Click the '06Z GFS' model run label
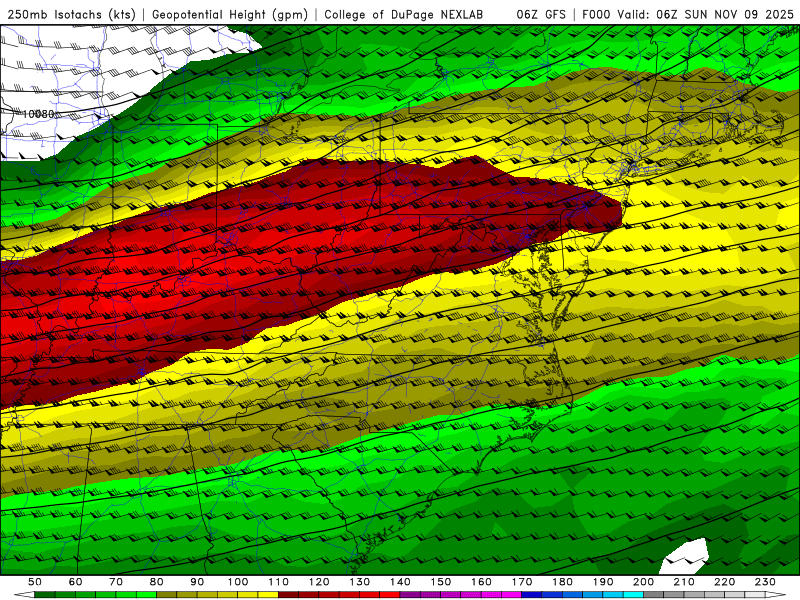 coord(541,15)
